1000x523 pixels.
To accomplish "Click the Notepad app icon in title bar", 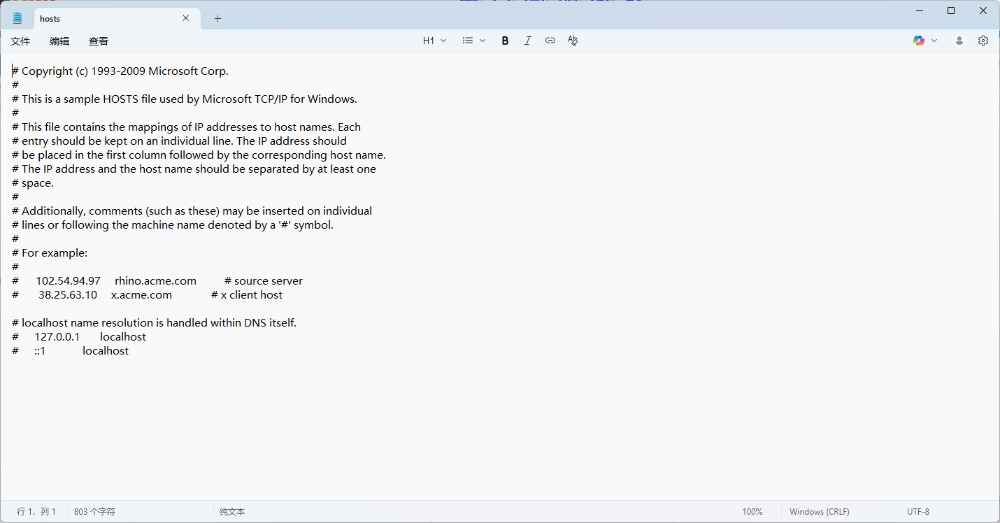I will 17,18.
